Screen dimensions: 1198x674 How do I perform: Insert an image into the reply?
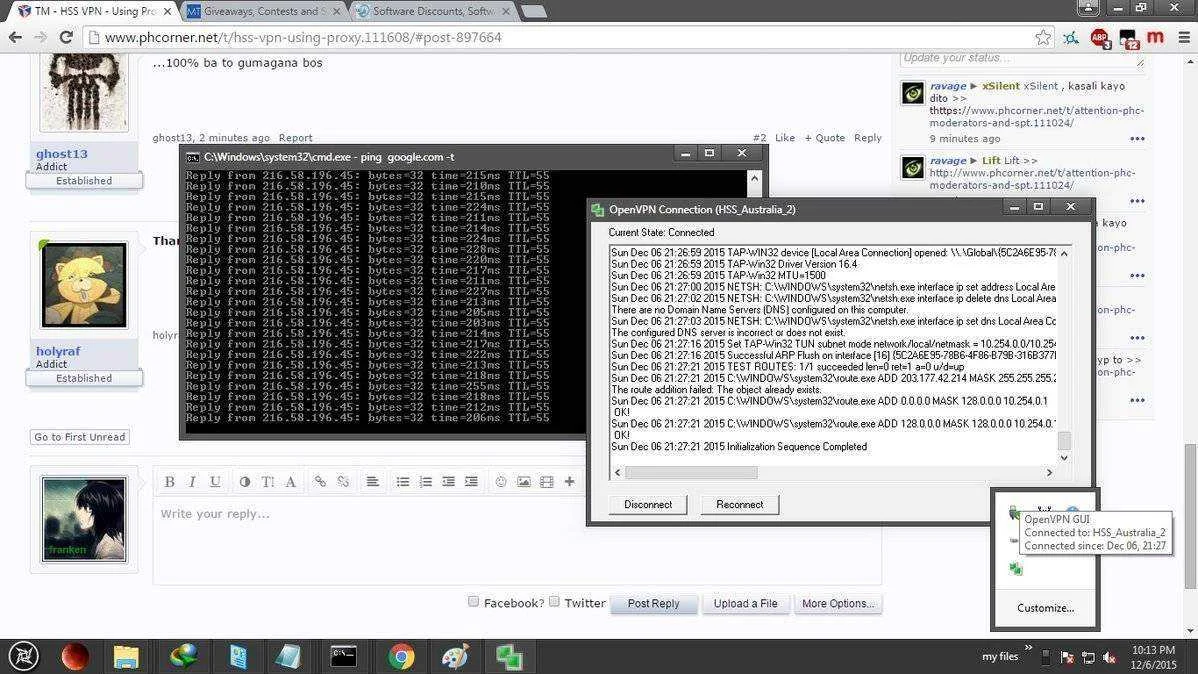click(523, 481)
